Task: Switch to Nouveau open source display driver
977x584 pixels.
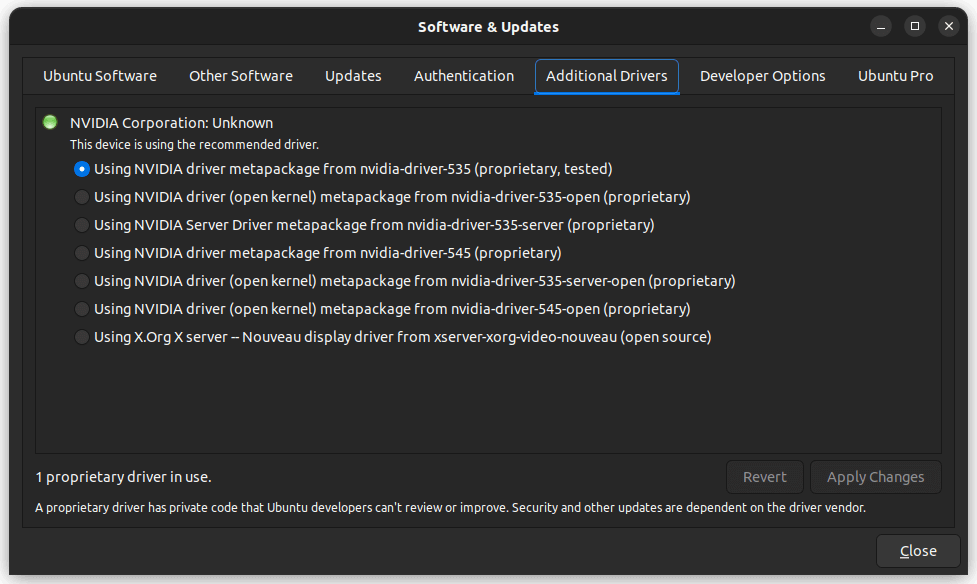Action: point(82,337)
